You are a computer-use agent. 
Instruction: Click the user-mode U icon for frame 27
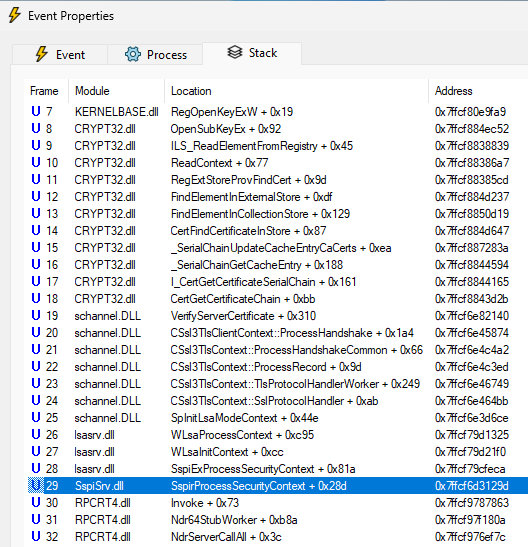tap(36, 452)
